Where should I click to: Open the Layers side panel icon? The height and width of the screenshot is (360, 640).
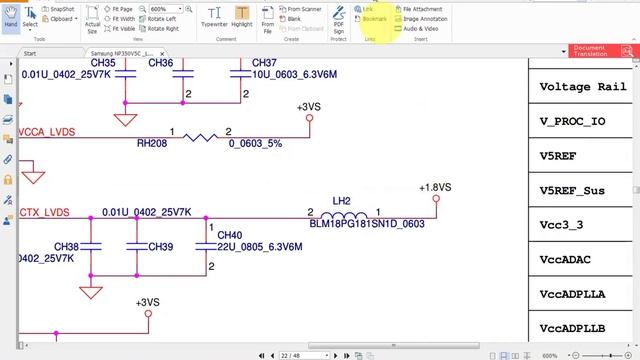pos(8,119)
